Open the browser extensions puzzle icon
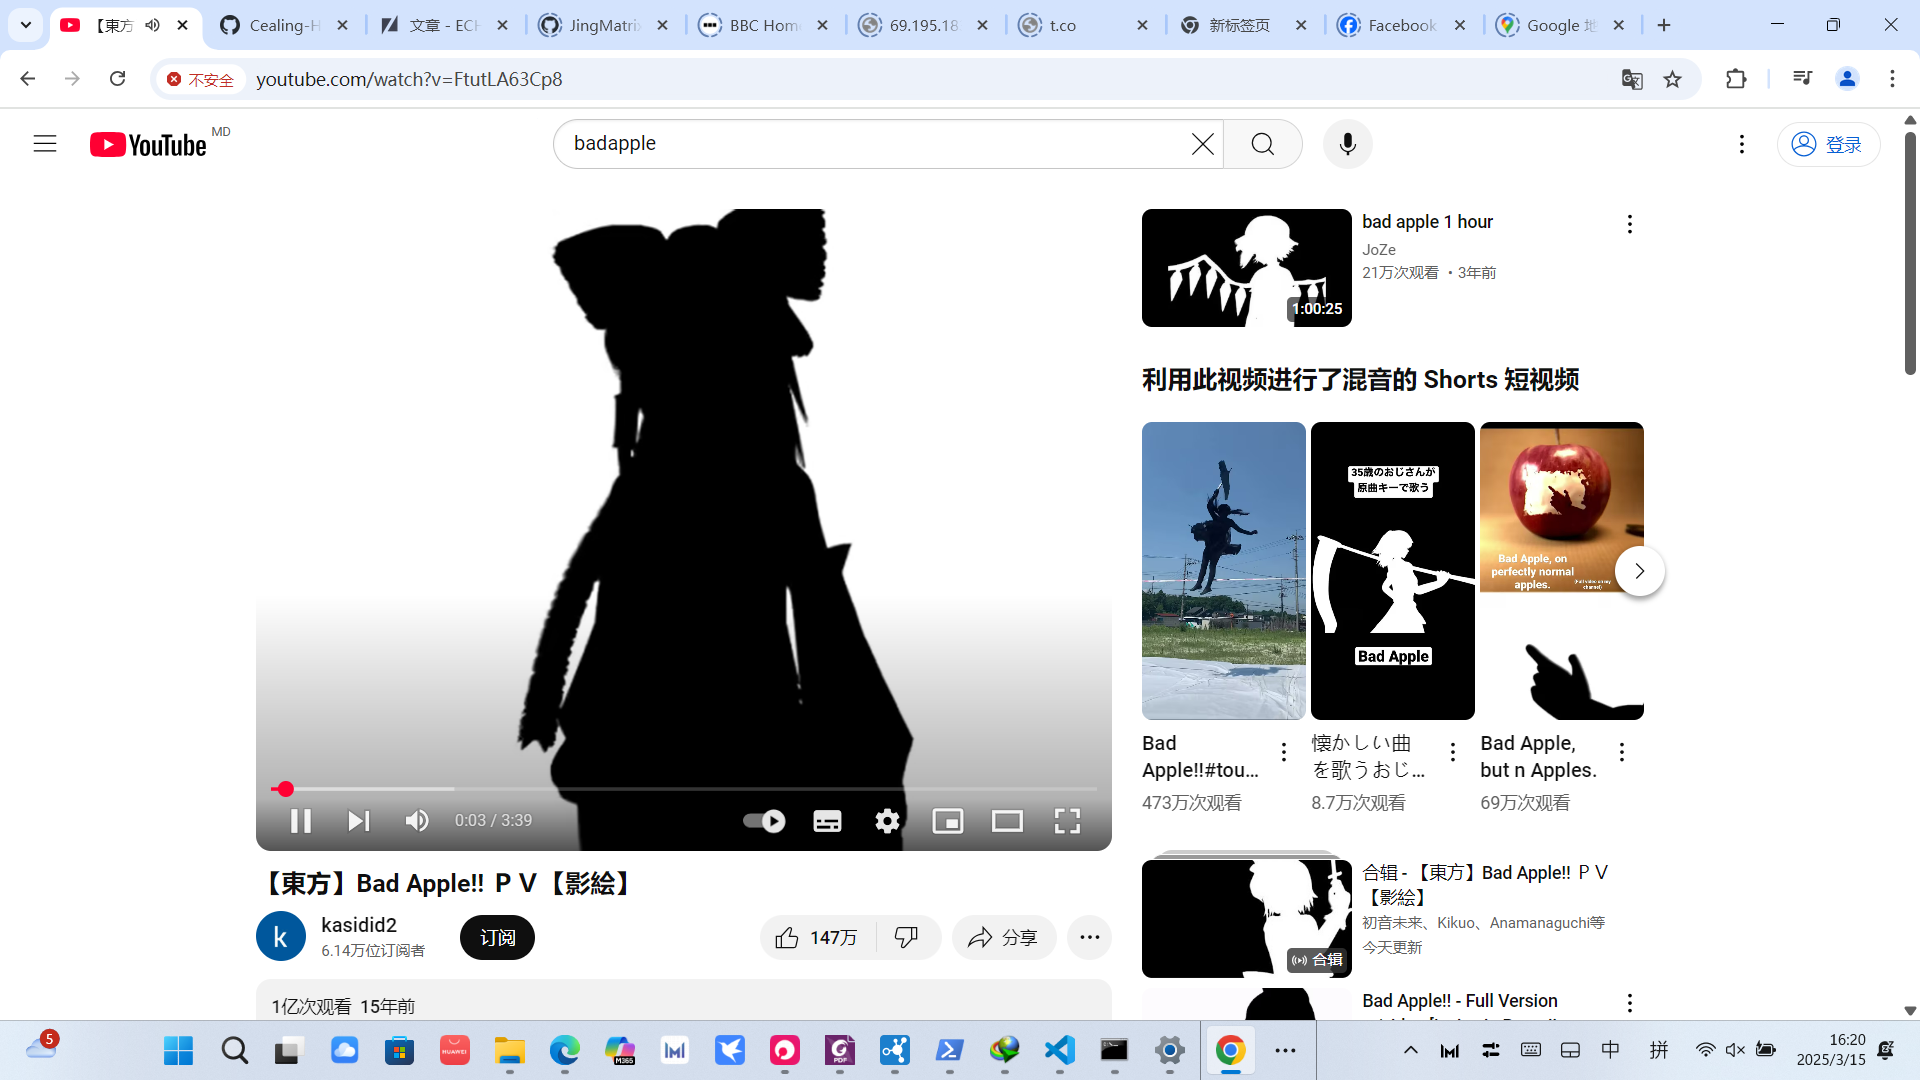1920x1080 pixels. [x=1736, y=79]
